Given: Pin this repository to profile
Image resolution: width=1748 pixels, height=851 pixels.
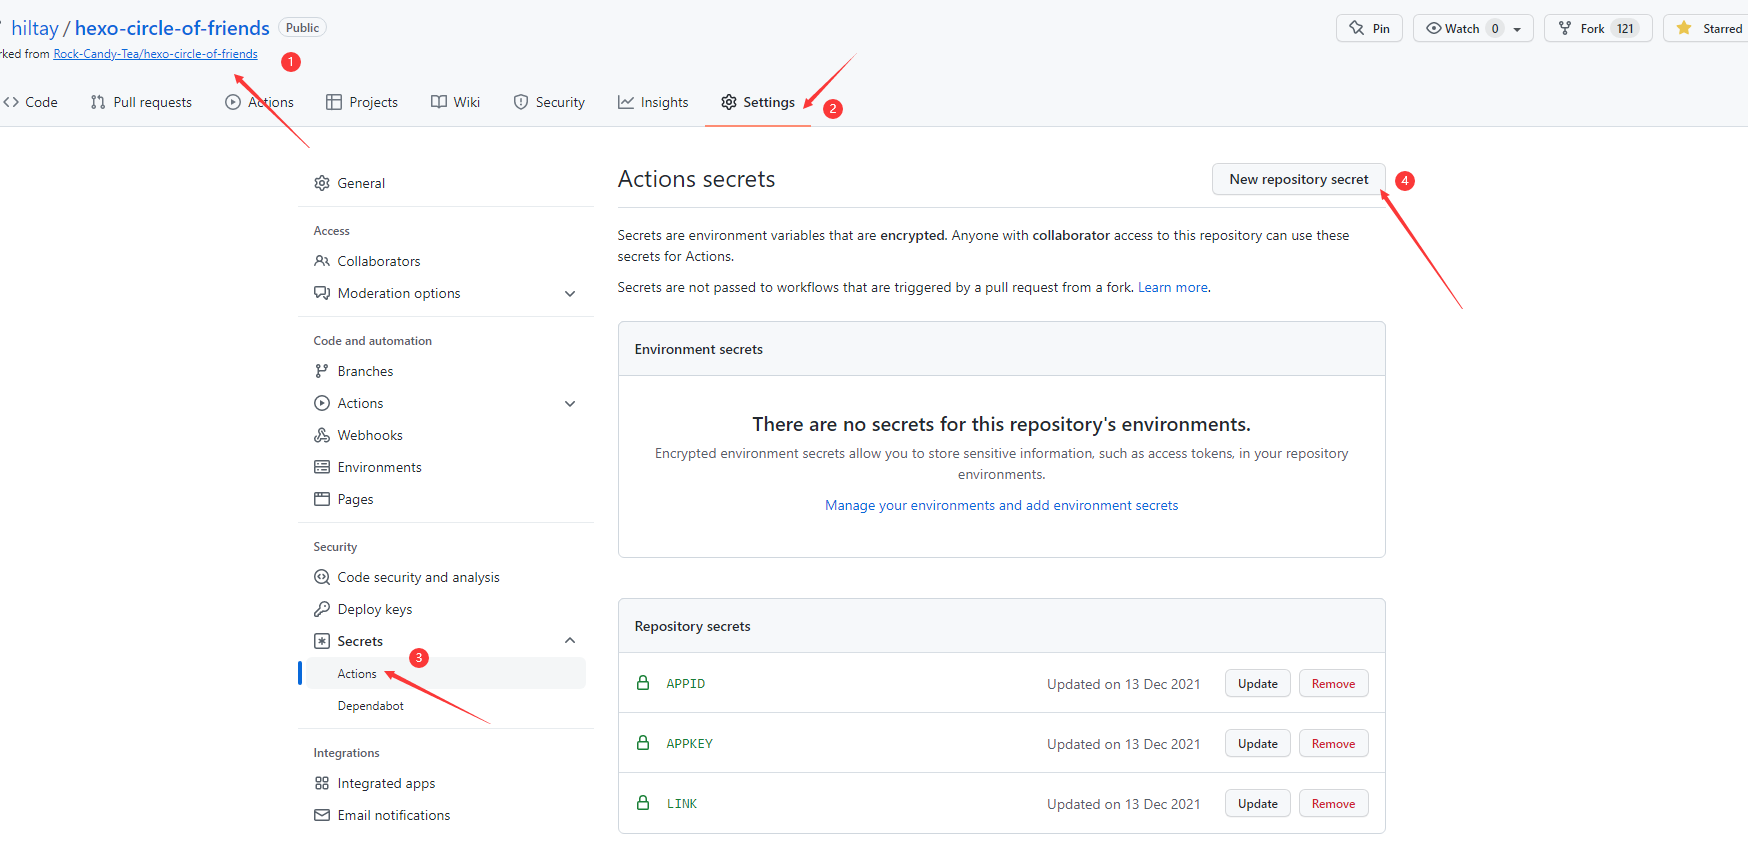Looking at the screenshot, I should (1369, 28).
